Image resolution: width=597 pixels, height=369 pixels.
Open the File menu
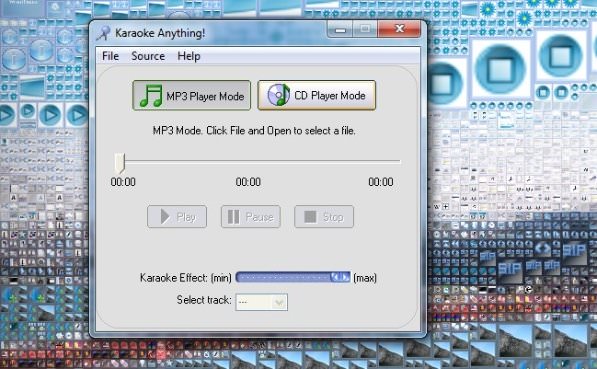(x=110, y=56)
